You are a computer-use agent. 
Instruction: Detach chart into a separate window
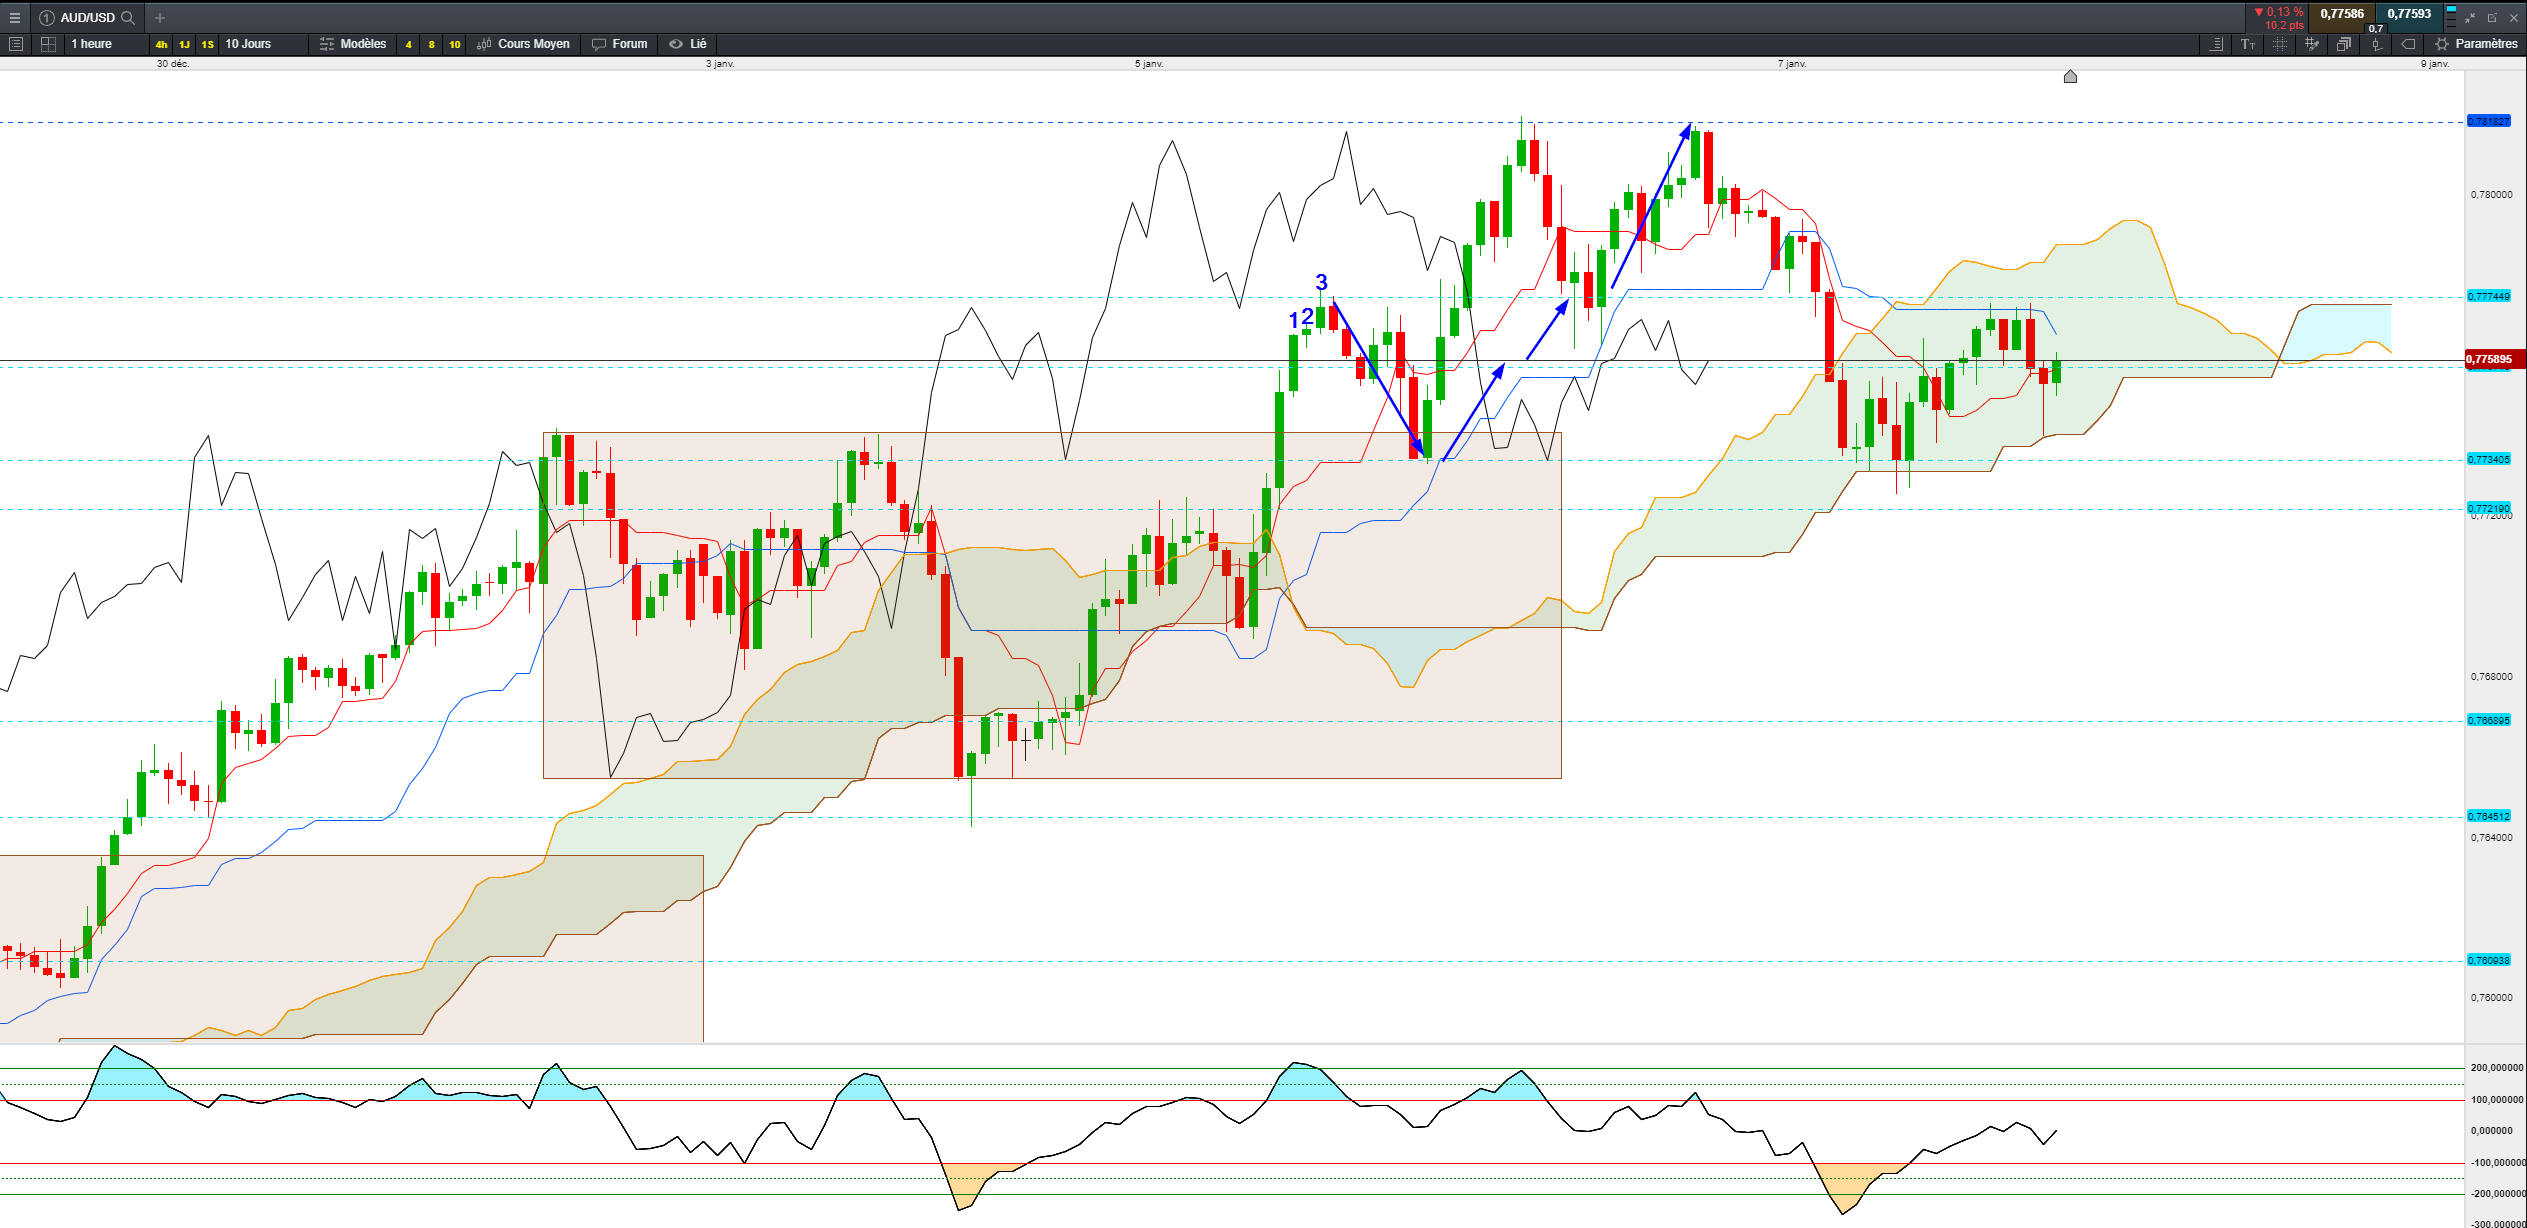point(2492,18)
